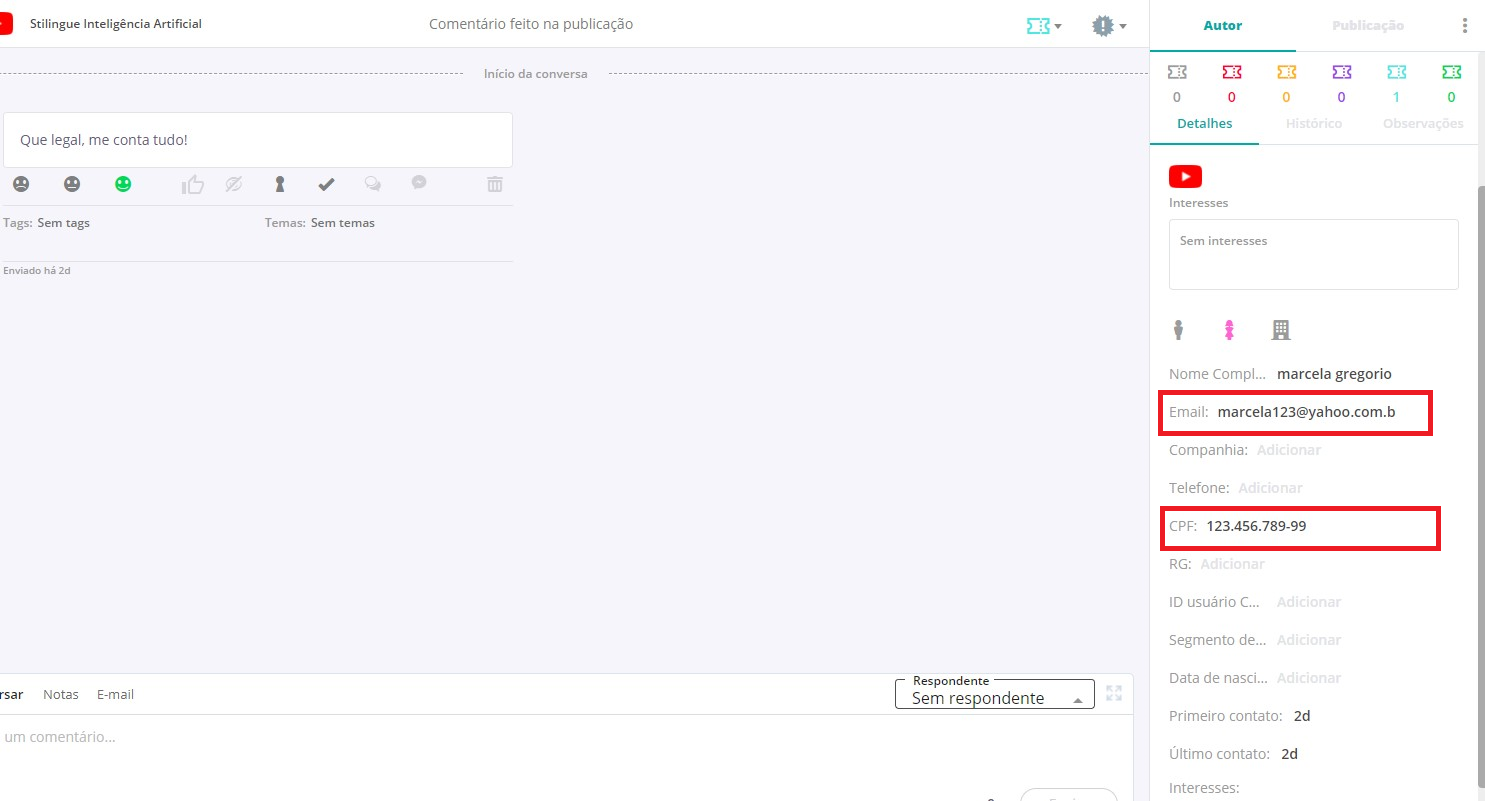1485x801 pixels.
Task: Click Adicionar next to Telefone
Action: click(x=1270, y=488)
